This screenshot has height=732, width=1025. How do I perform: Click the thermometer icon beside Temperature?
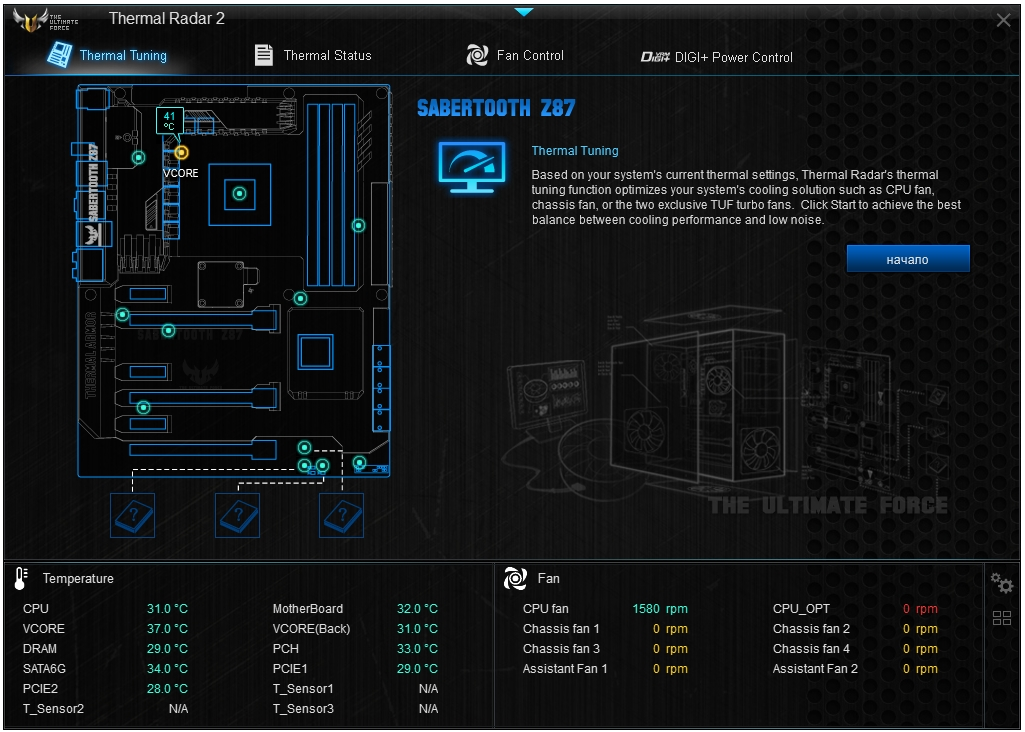[x=21, y=578]
